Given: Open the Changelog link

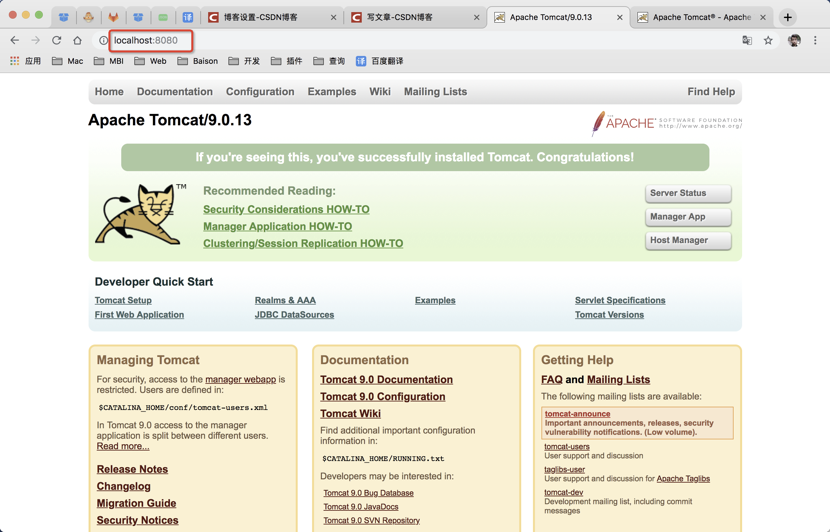Looking at the screenshot, I should coord(123,486).
